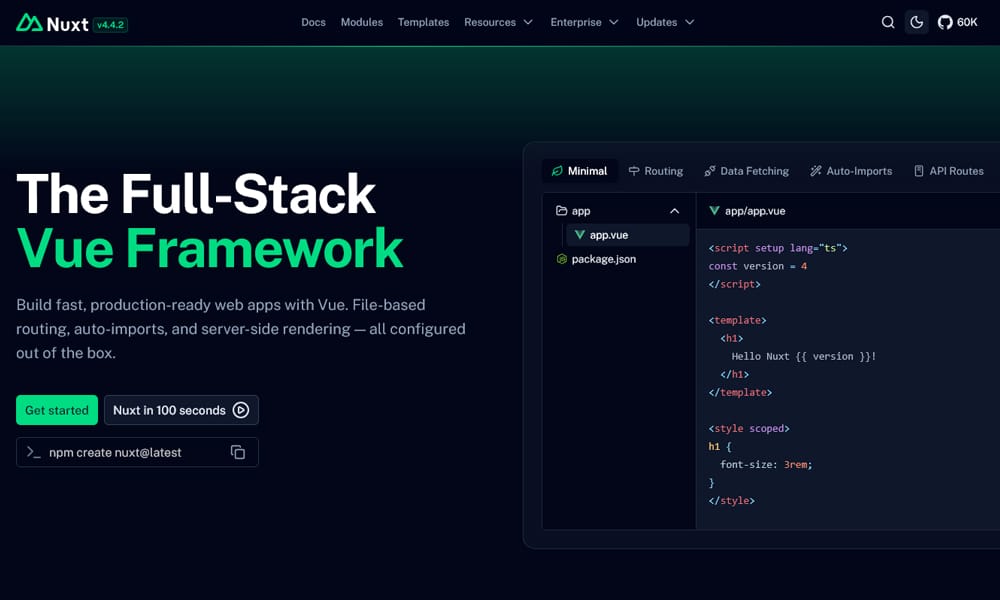Click the terminal prompt icon beside npm command

pos(33,452)
